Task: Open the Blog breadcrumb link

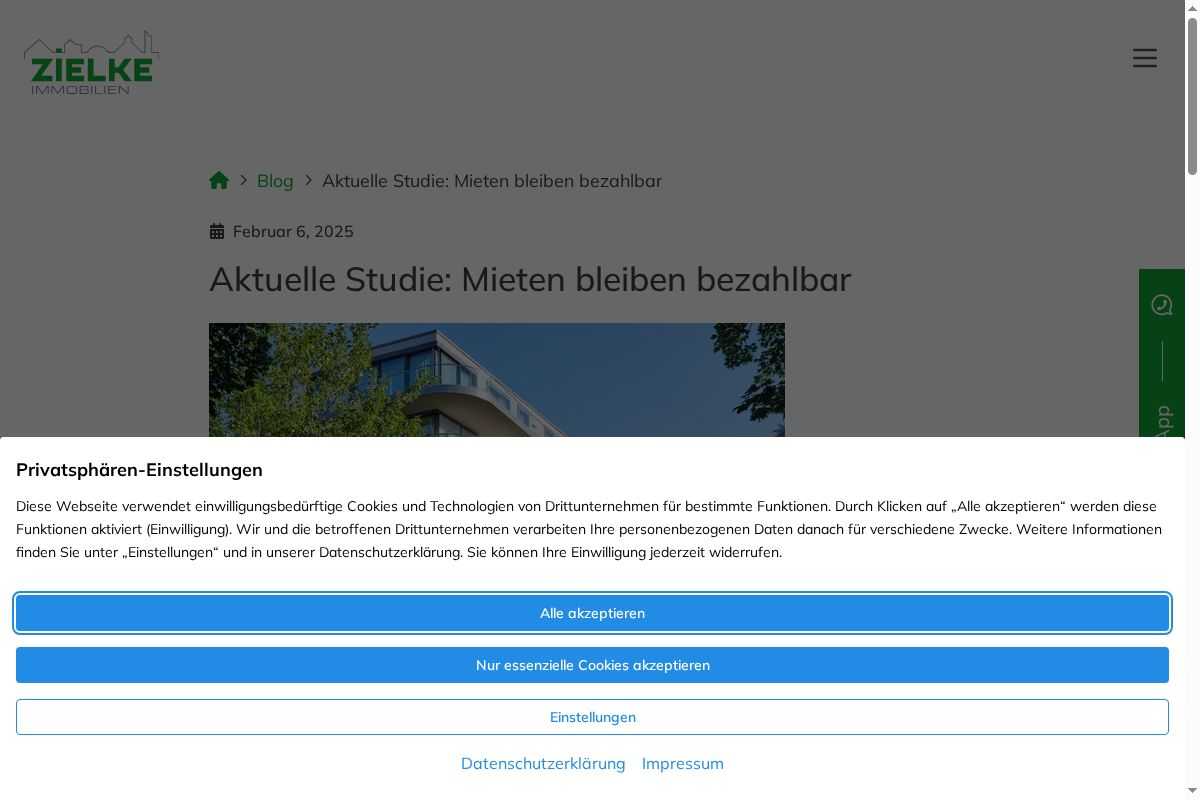Action: tap(275, 181)
